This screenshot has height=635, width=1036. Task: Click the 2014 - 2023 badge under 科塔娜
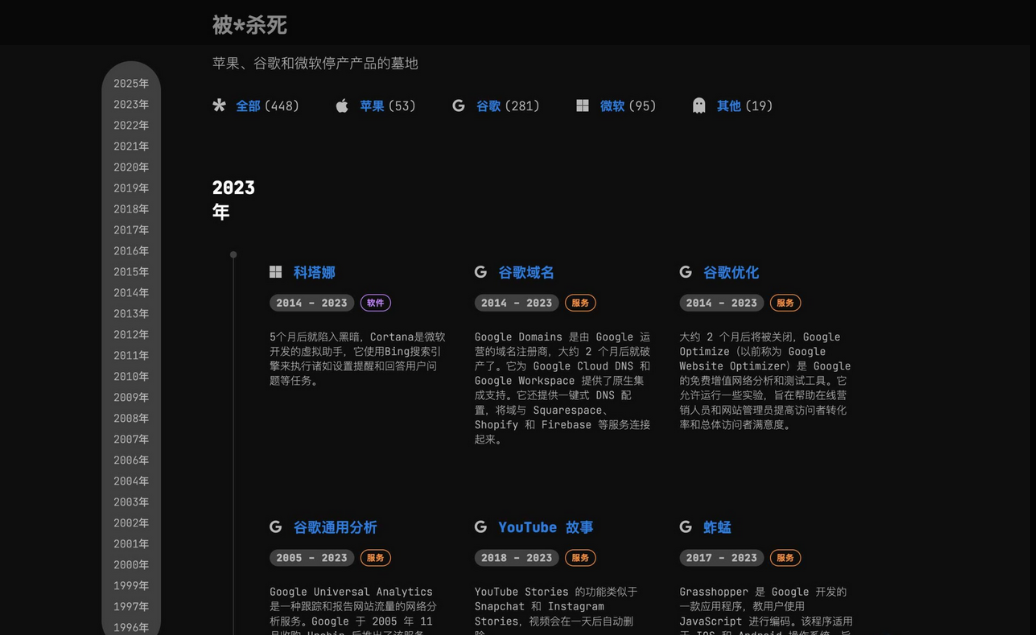tap(312, 303)
